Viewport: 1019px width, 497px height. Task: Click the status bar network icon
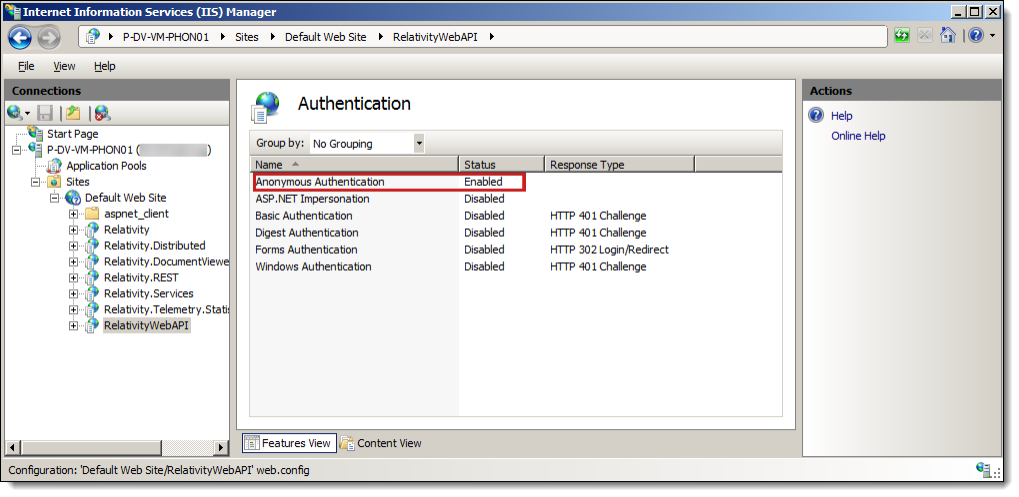coord(985,469)
